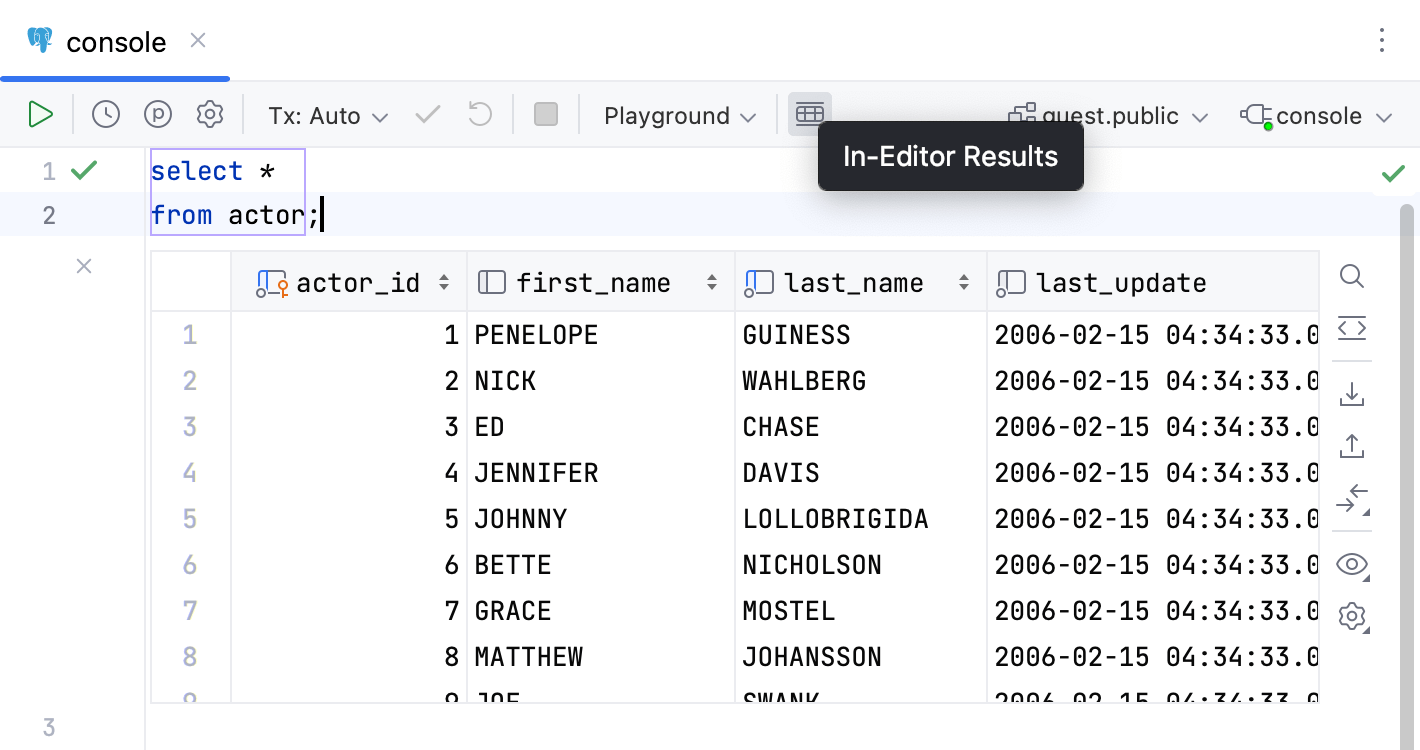Sort results by the actor_id column arrows
Image resolution: width=1420 pixels, height=750 pixels.
(443, 282)
